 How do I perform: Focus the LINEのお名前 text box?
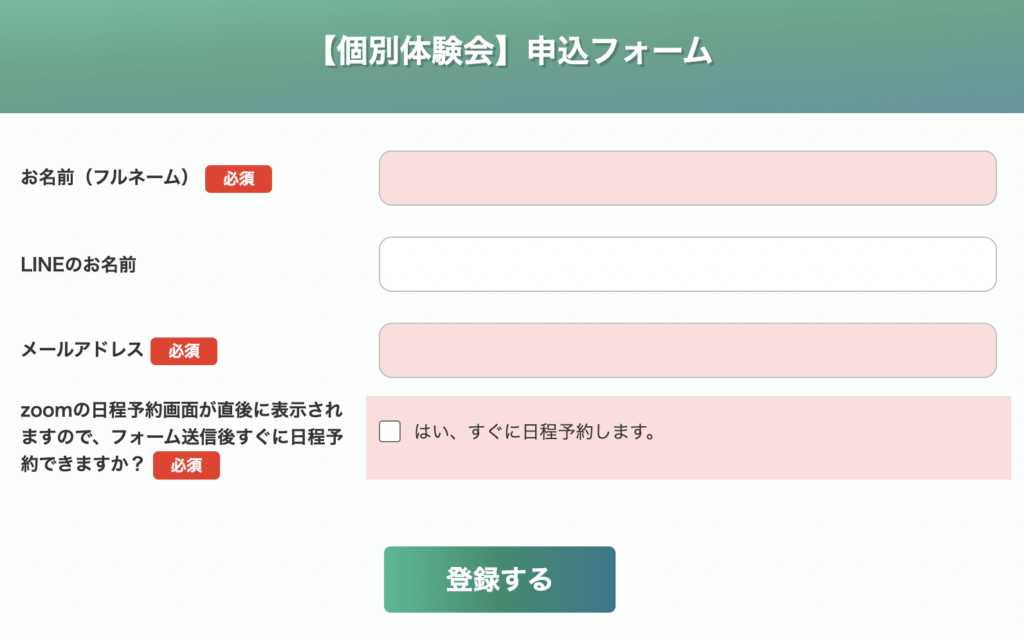pos(687,264)
